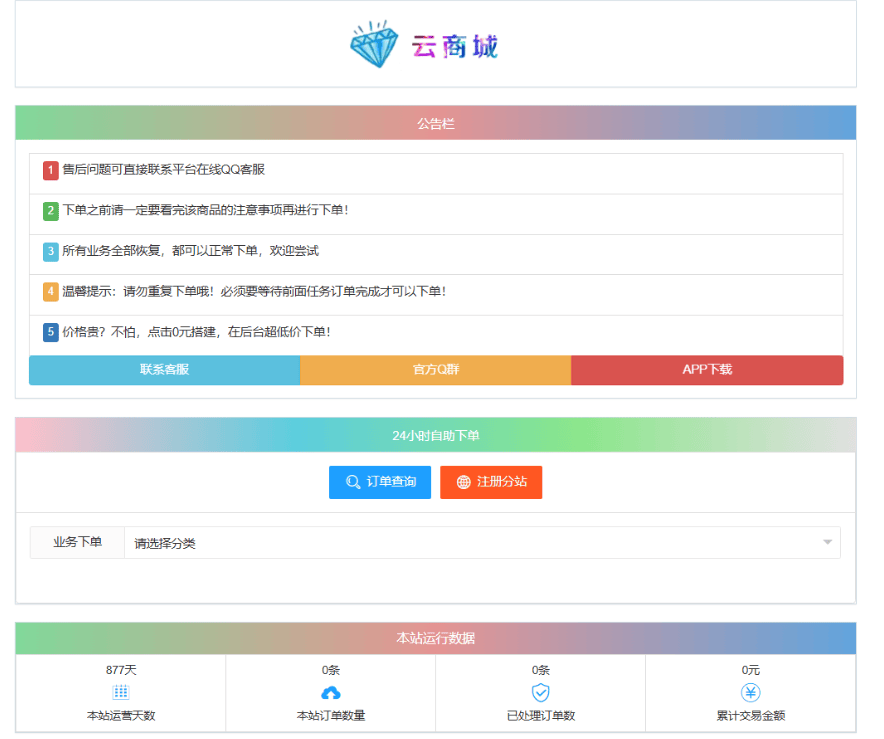The width and height of the screenshot is (884, 739).
Task: Click the cloud icon for 本站订单数量
Action: click(331, 691)
